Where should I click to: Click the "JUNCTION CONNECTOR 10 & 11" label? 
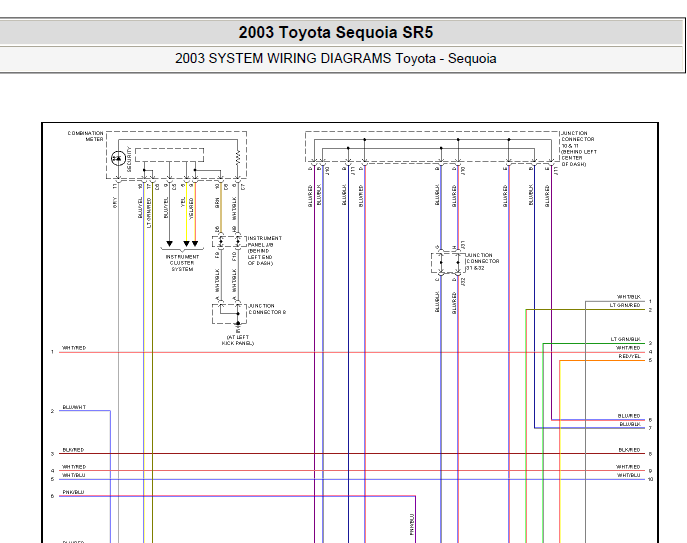point(578,139)
